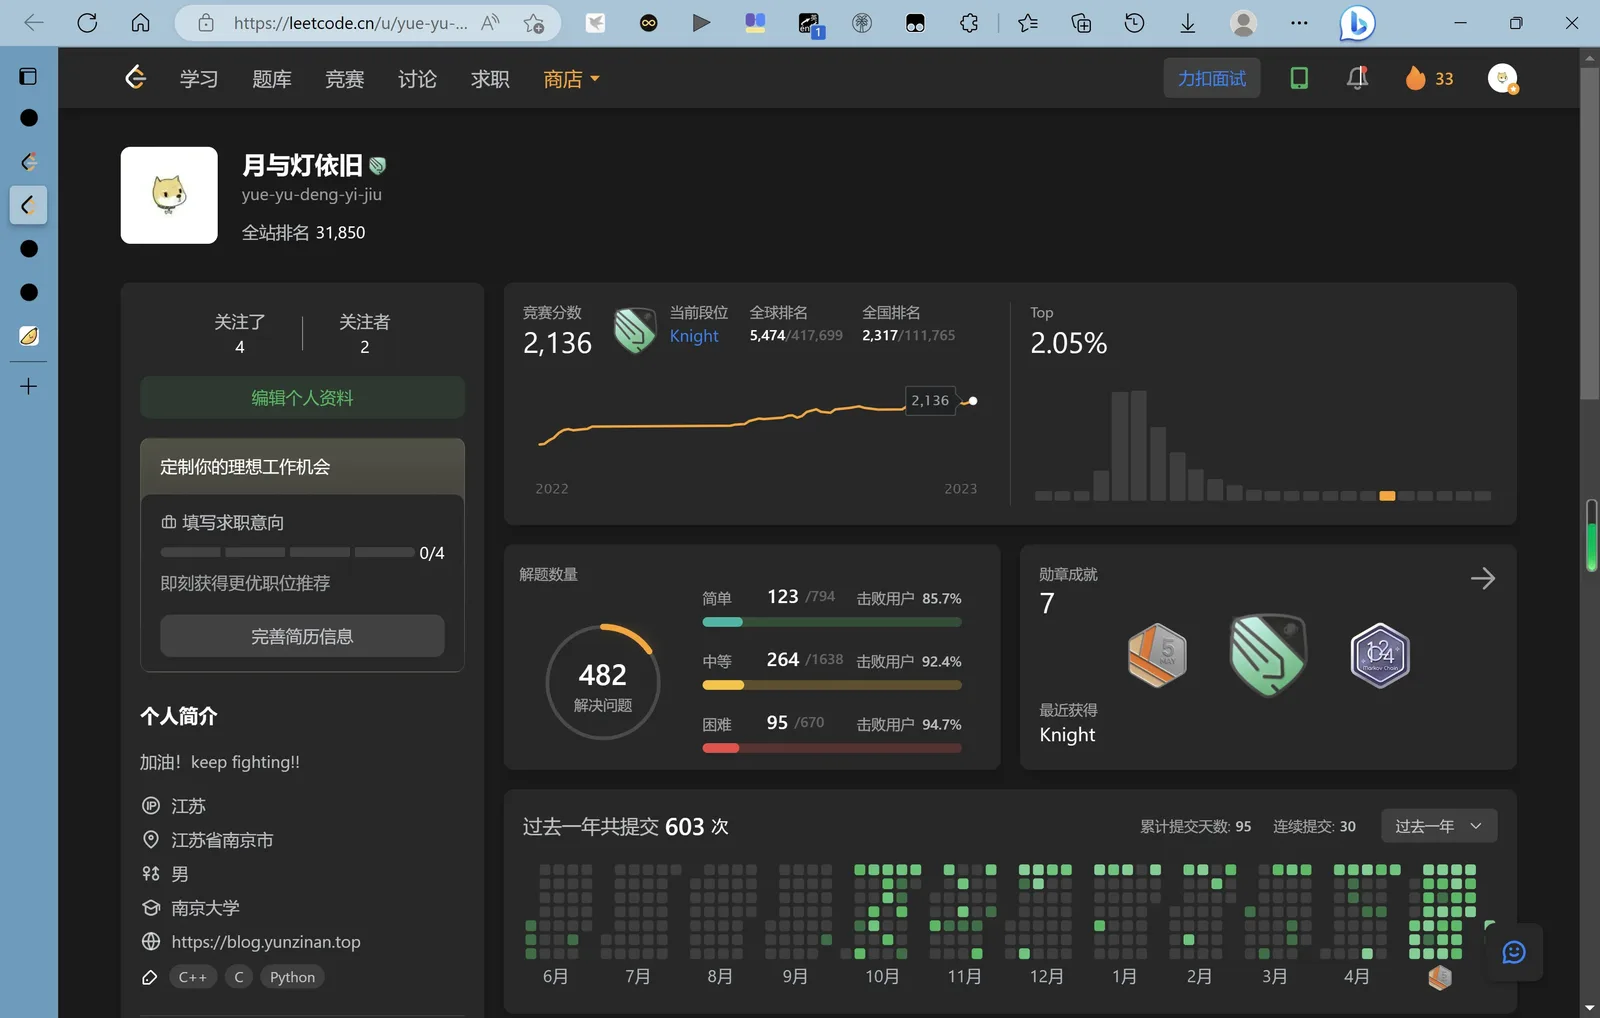Click the purple hexagon badge
1600x1018 pixels.
(x=1380, y=655)
